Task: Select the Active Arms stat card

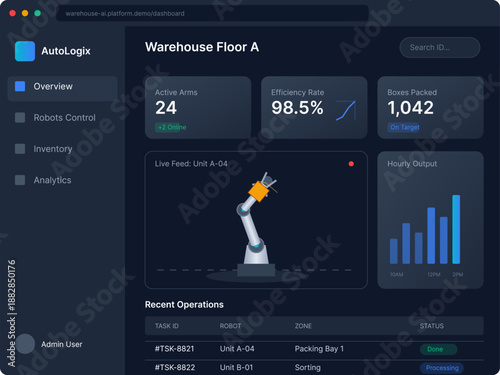Action: point(198,107)
